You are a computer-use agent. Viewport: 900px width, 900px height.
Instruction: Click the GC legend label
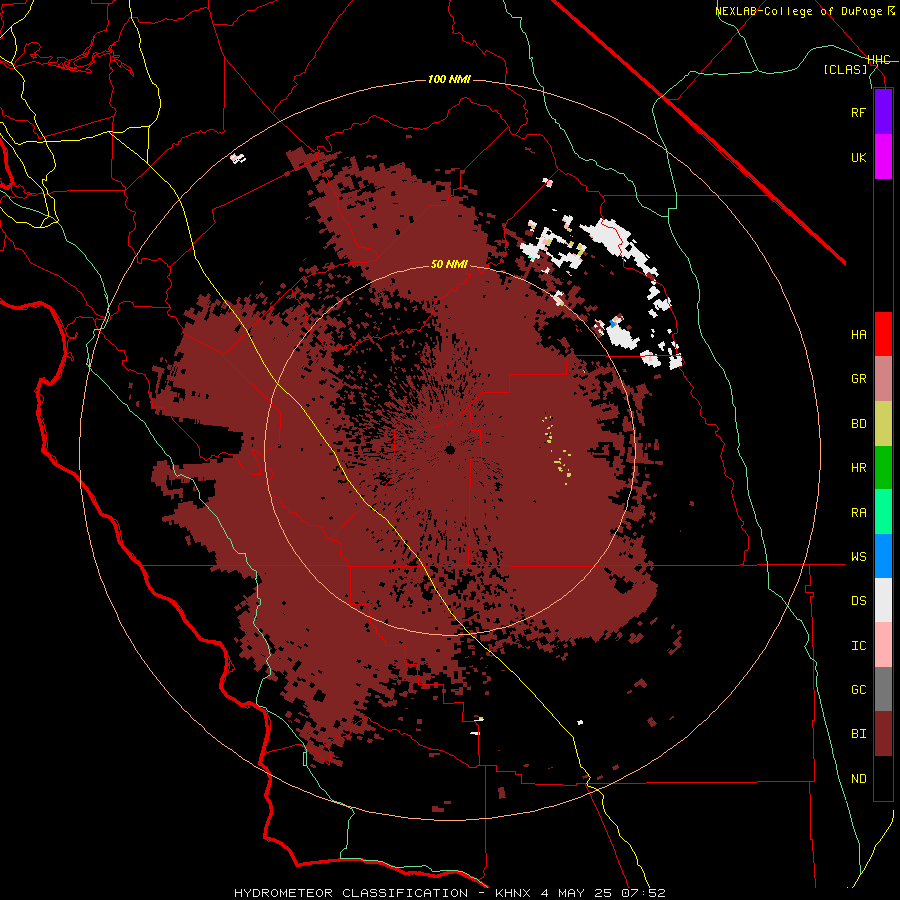coord(858,690)
